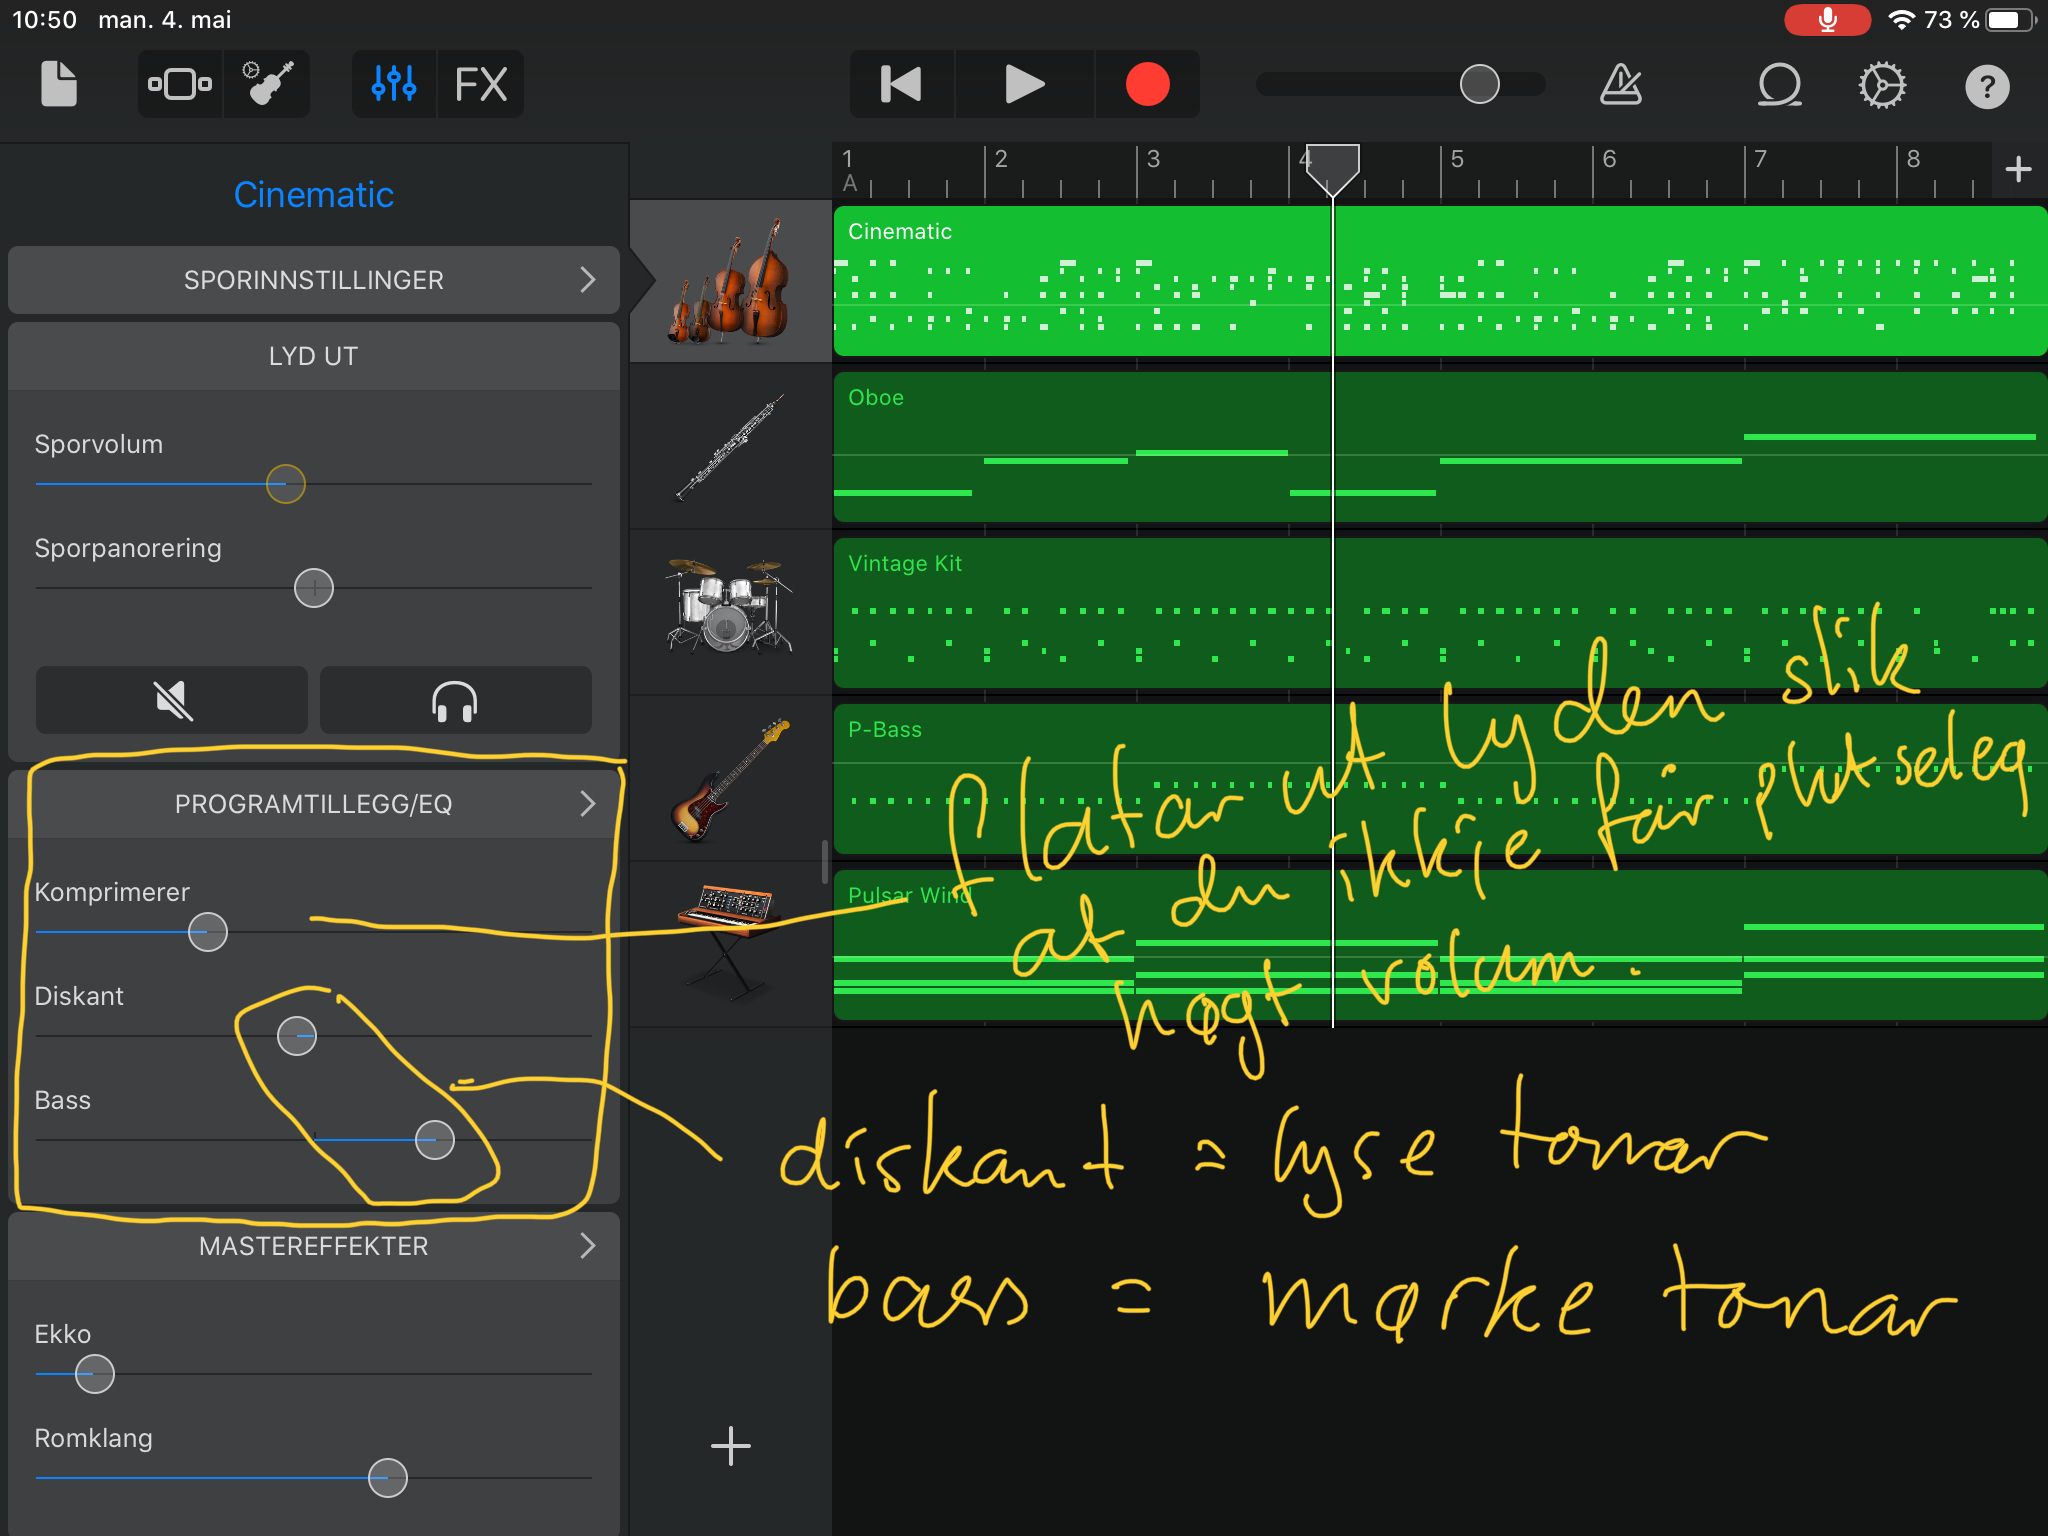Open the instrument browser guitar icon
Image resolution: width=2048 pixels, height=1536 pixels.
(267, 84)
